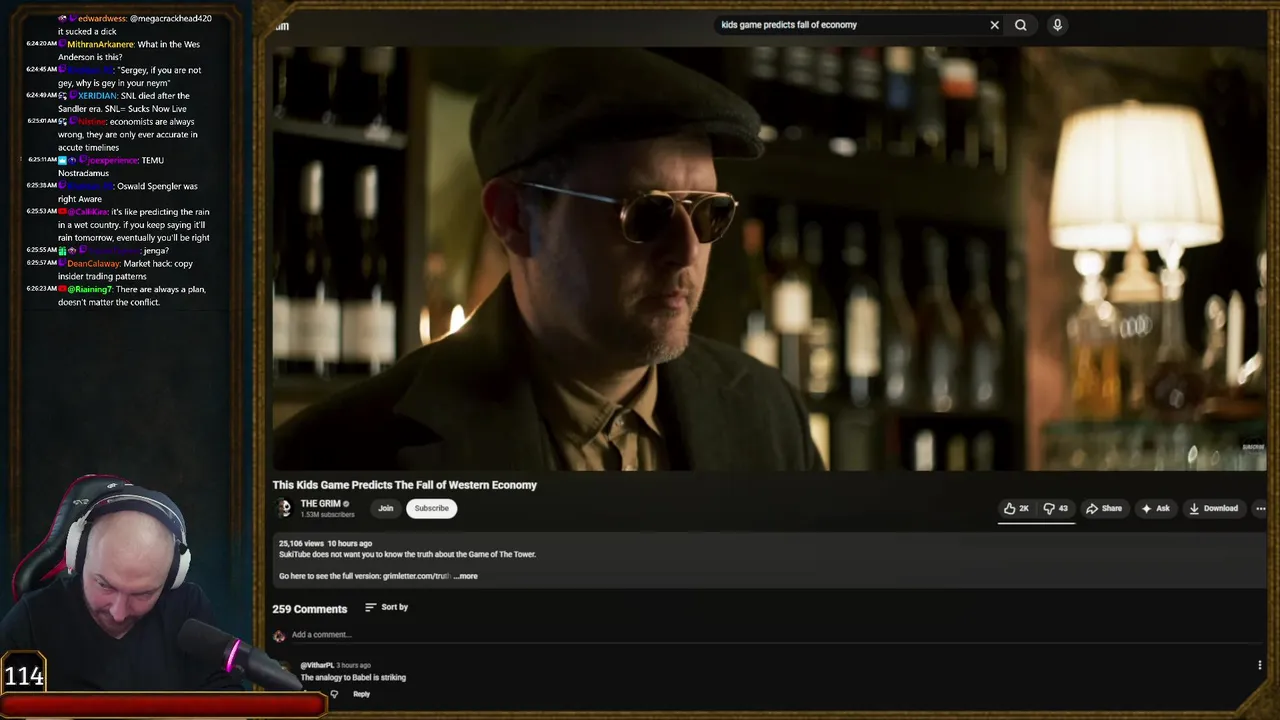
Task: Open the @VitharPL comment's three-dot menu
Action: point(1259,665)
